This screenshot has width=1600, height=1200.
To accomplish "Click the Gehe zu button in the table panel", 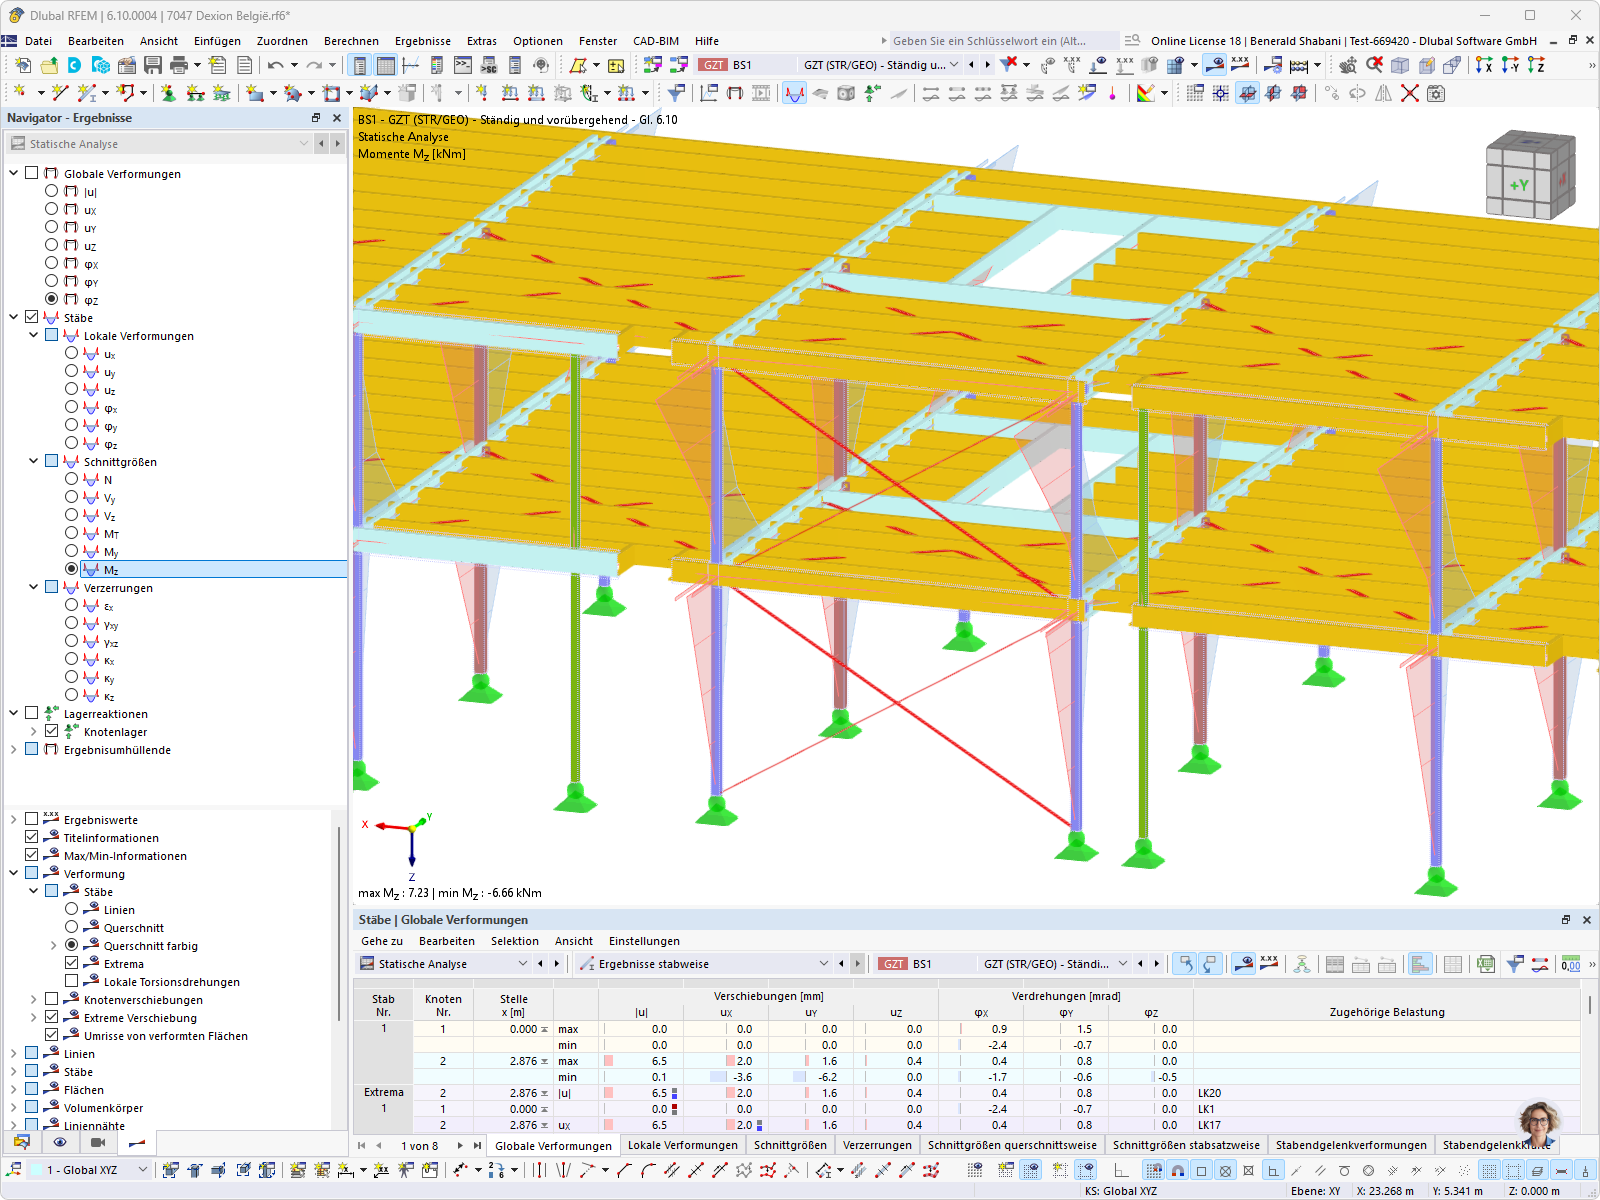I will (381, 941).
